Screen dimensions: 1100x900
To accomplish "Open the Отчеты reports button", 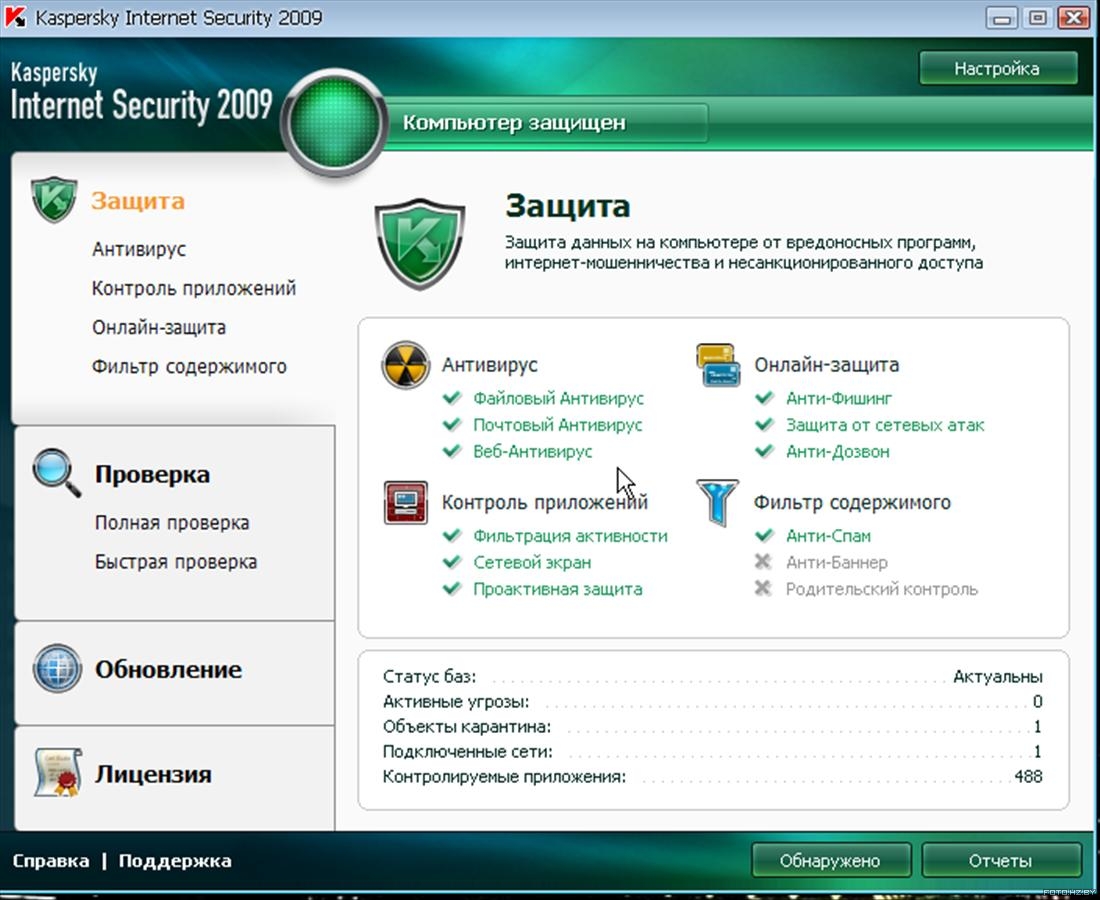I will (1000, 861).
